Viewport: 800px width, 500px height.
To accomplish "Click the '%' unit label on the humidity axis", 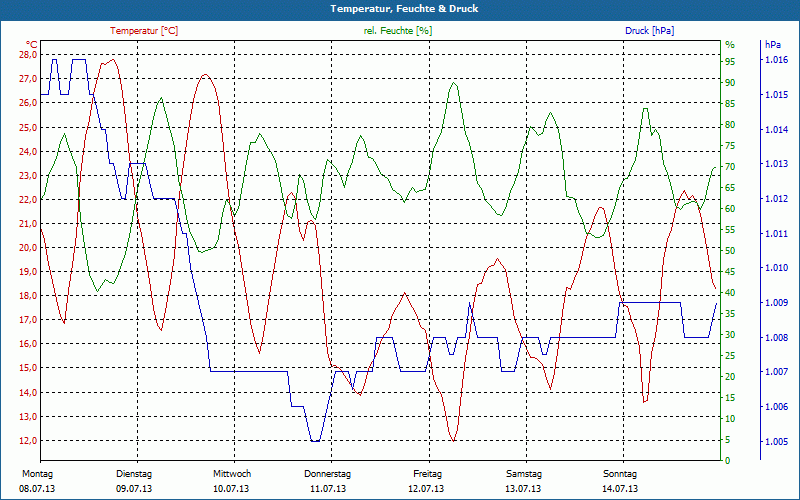I will click(730, 44).
